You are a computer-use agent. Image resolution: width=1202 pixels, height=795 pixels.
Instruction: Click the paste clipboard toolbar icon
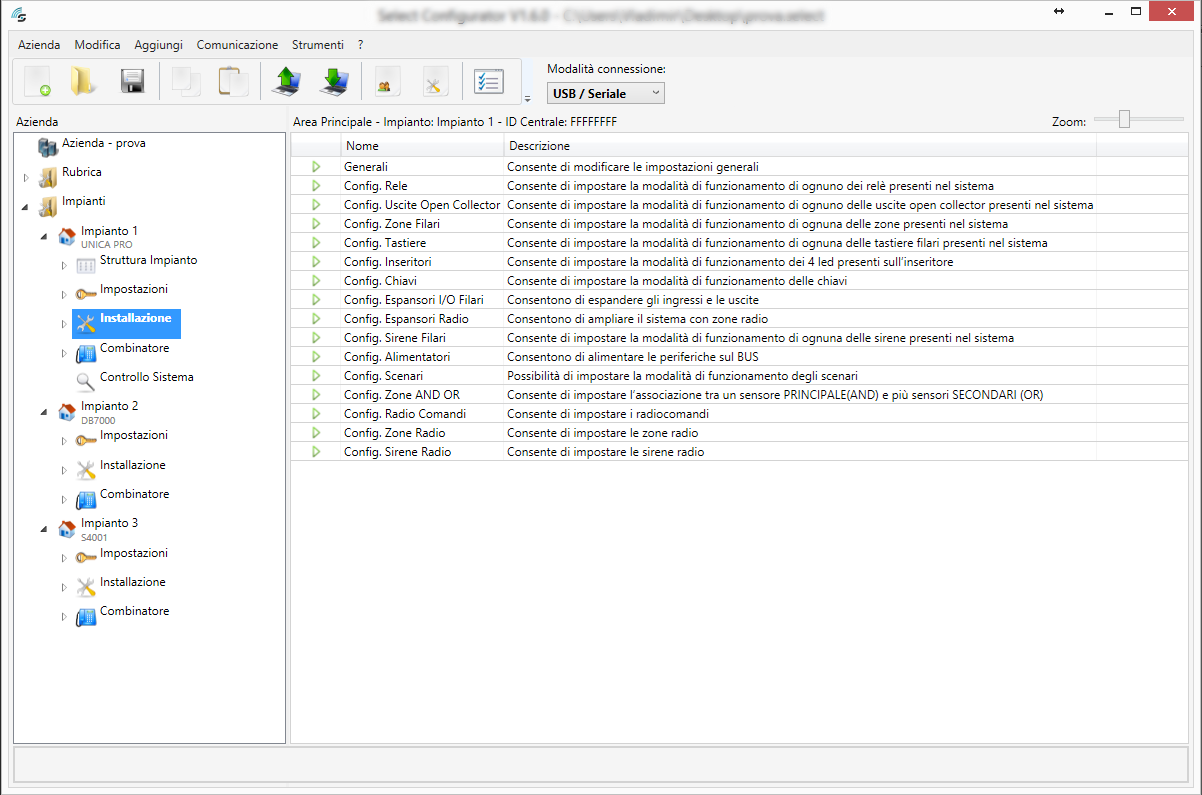coord(233,81)
